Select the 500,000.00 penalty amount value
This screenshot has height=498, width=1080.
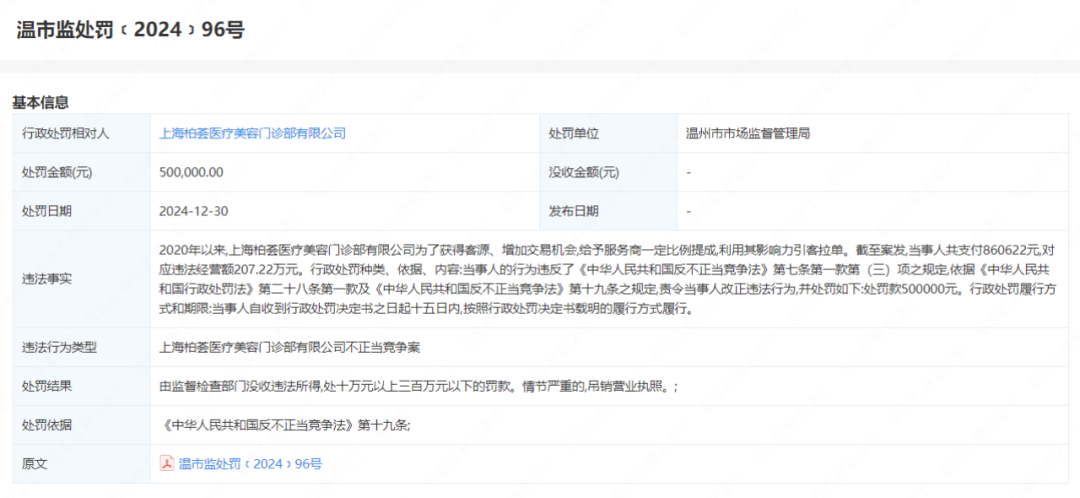tap(191, 172)
